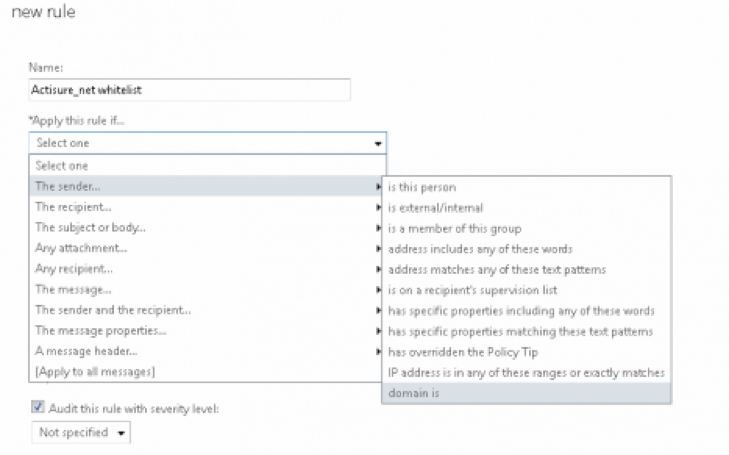729x455 pixels.
Task: Open the 'Apply this rule if' dropdown
Action: (207, 143)
